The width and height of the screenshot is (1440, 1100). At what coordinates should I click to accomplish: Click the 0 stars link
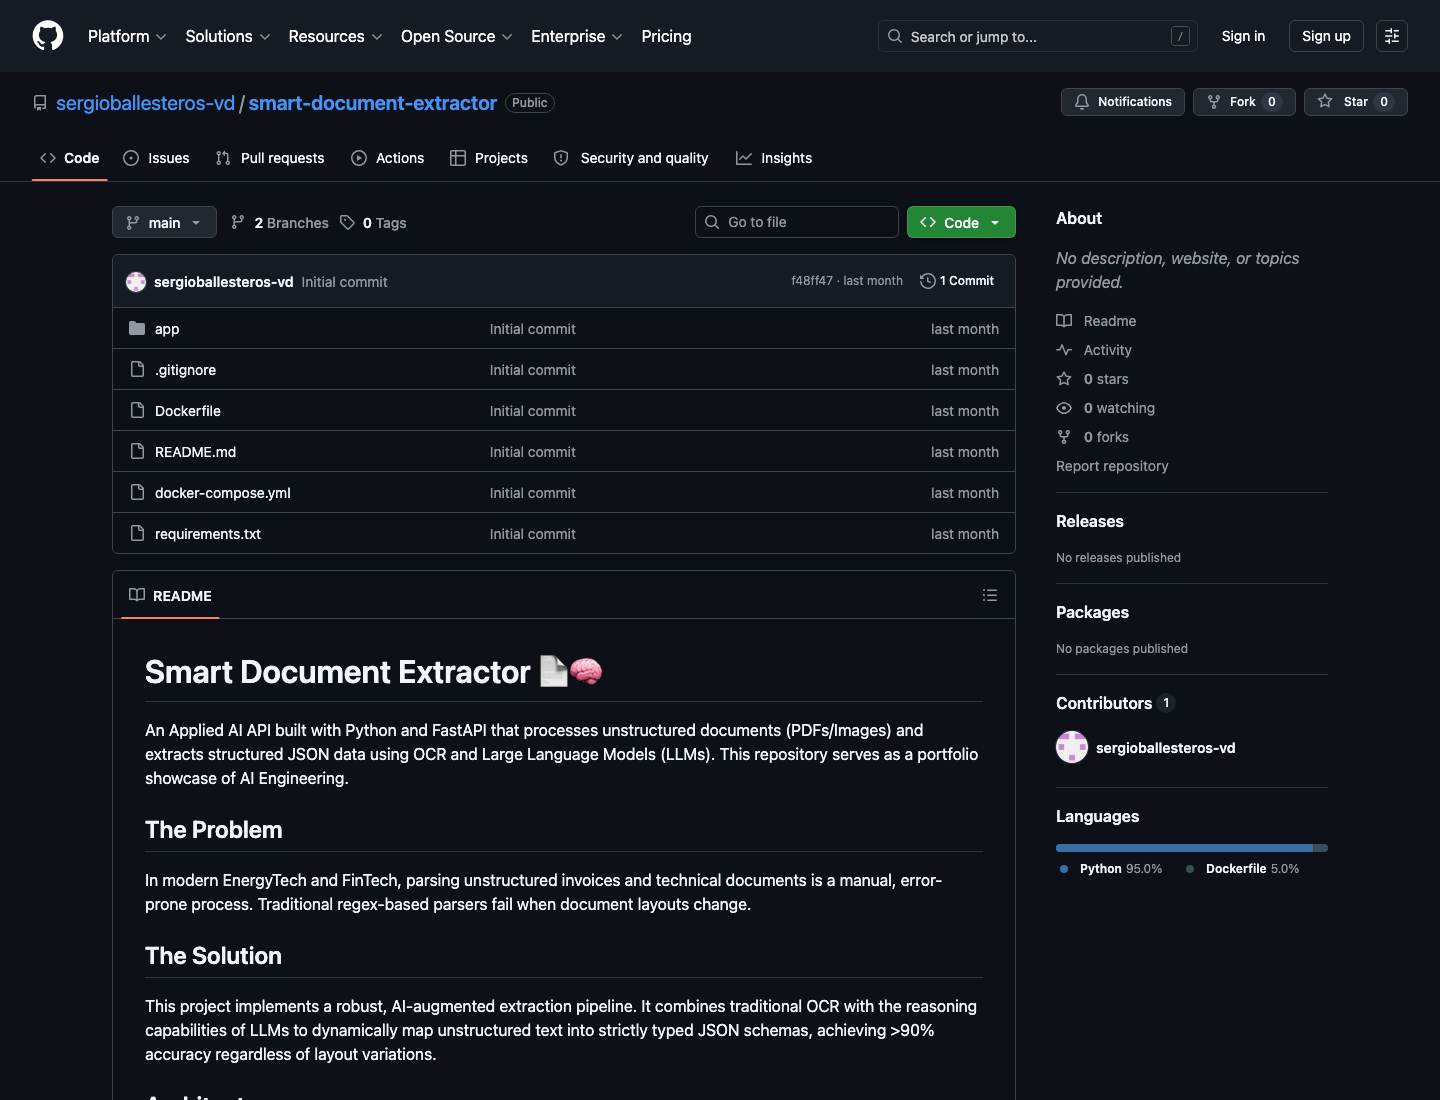coord(1092,379)
